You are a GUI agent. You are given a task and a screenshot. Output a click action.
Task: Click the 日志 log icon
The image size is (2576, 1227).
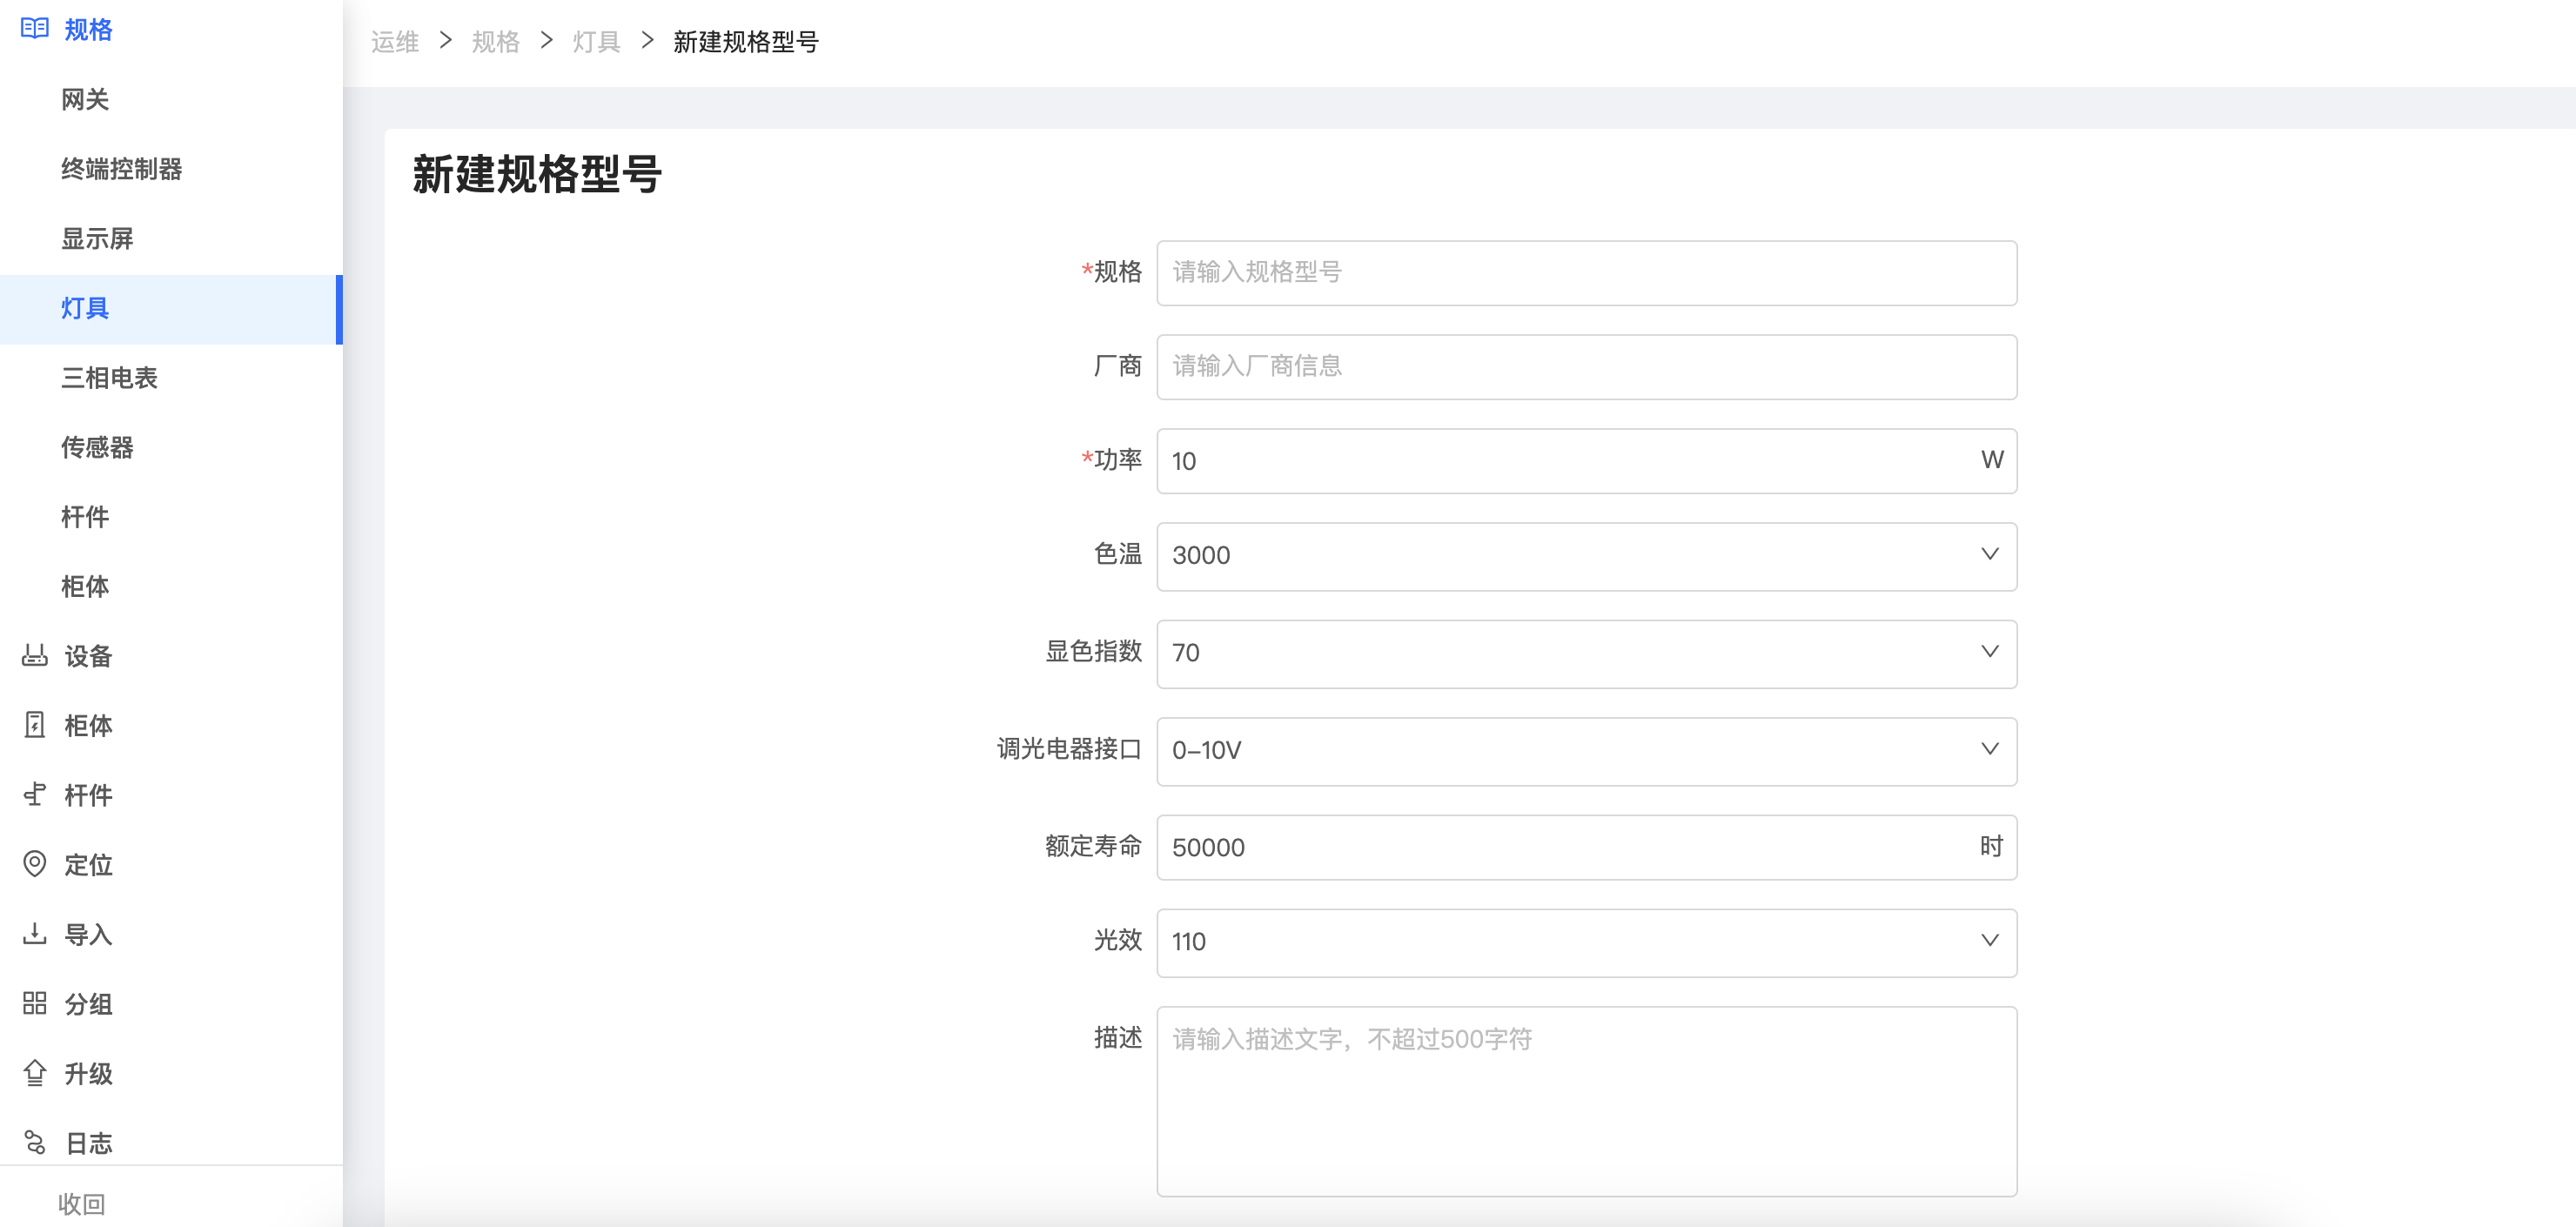click(x=35, y=1142)
